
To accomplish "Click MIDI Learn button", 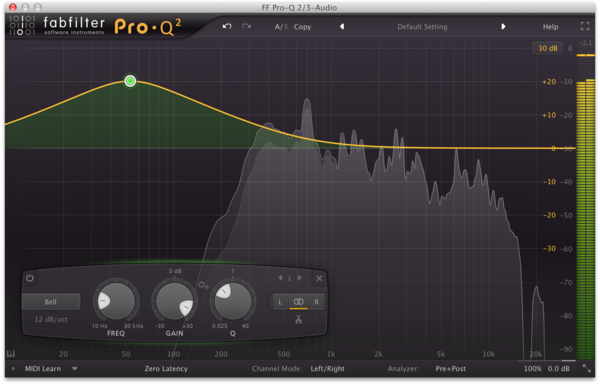I will coord(43,369).
